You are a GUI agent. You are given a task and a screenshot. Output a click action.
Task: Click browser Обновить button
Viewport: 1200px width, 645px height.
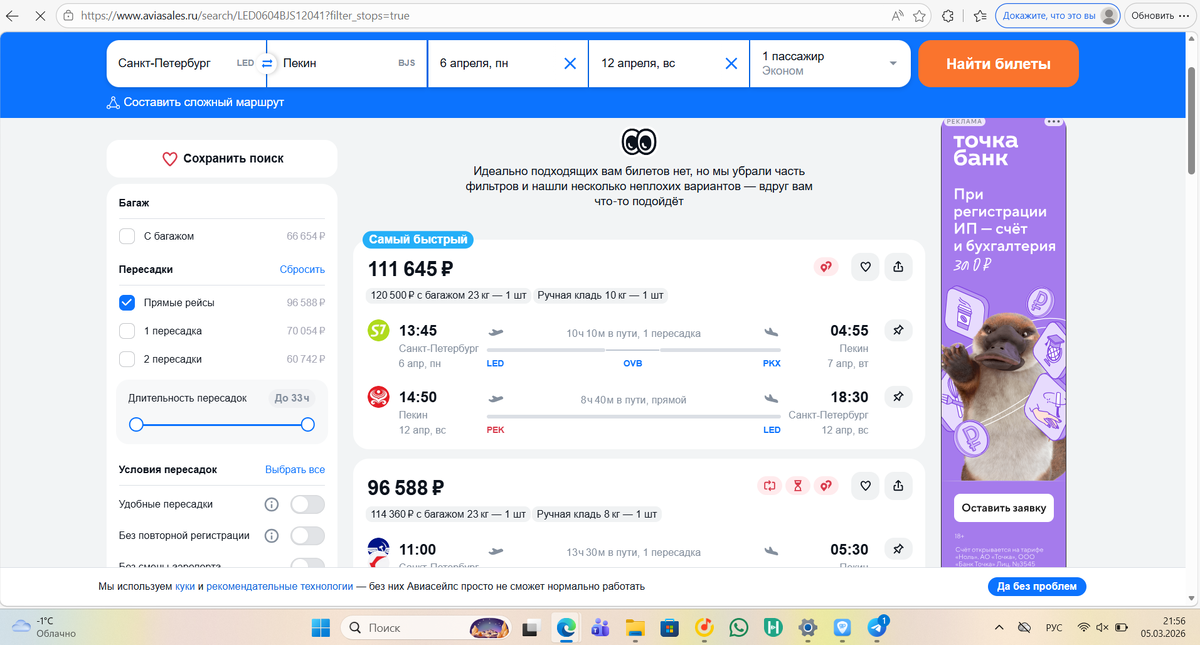1159,16
